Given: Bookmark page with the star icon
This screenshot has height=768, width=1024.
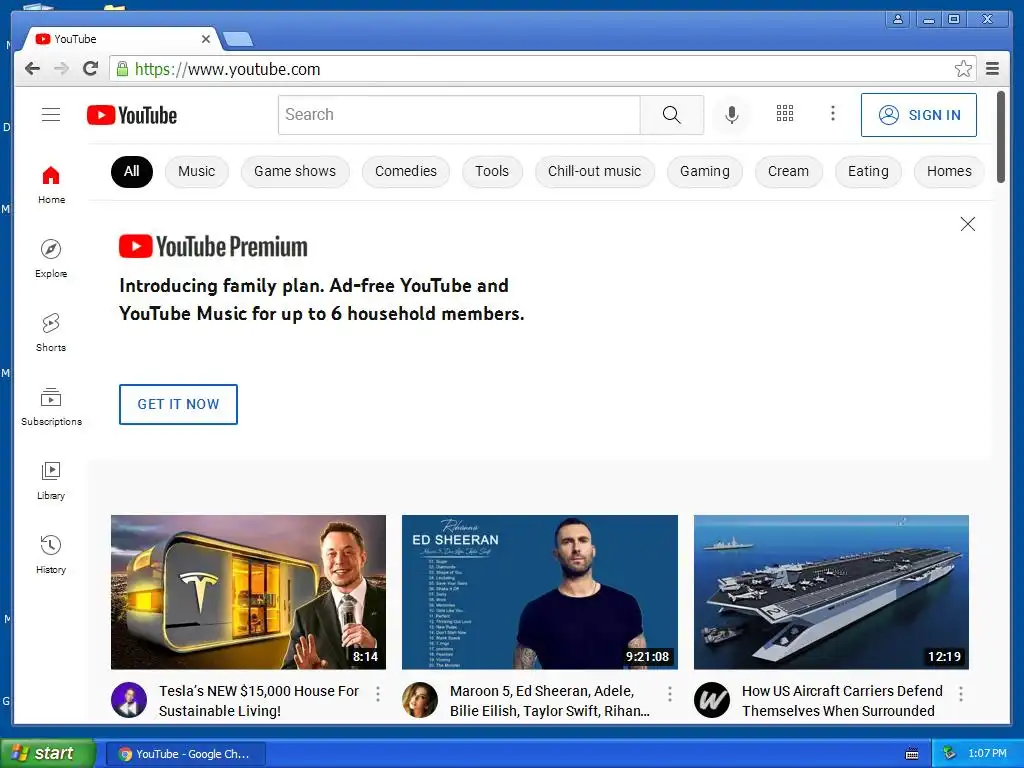Looking at the screenshot, I should [963, 69].
